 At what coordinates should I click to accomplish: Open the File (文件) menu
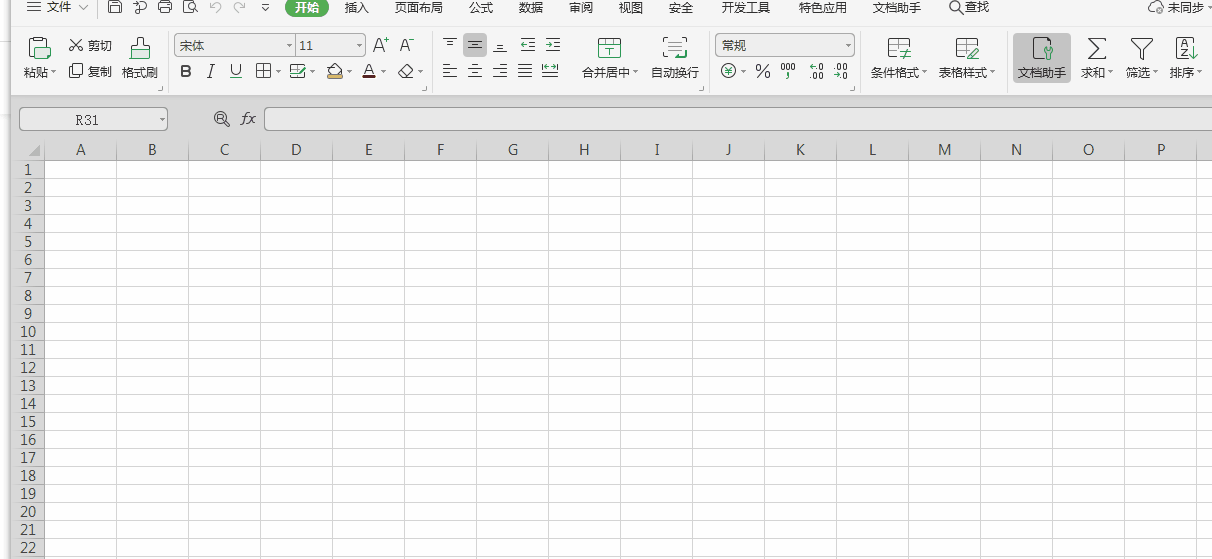pos(57,7)
